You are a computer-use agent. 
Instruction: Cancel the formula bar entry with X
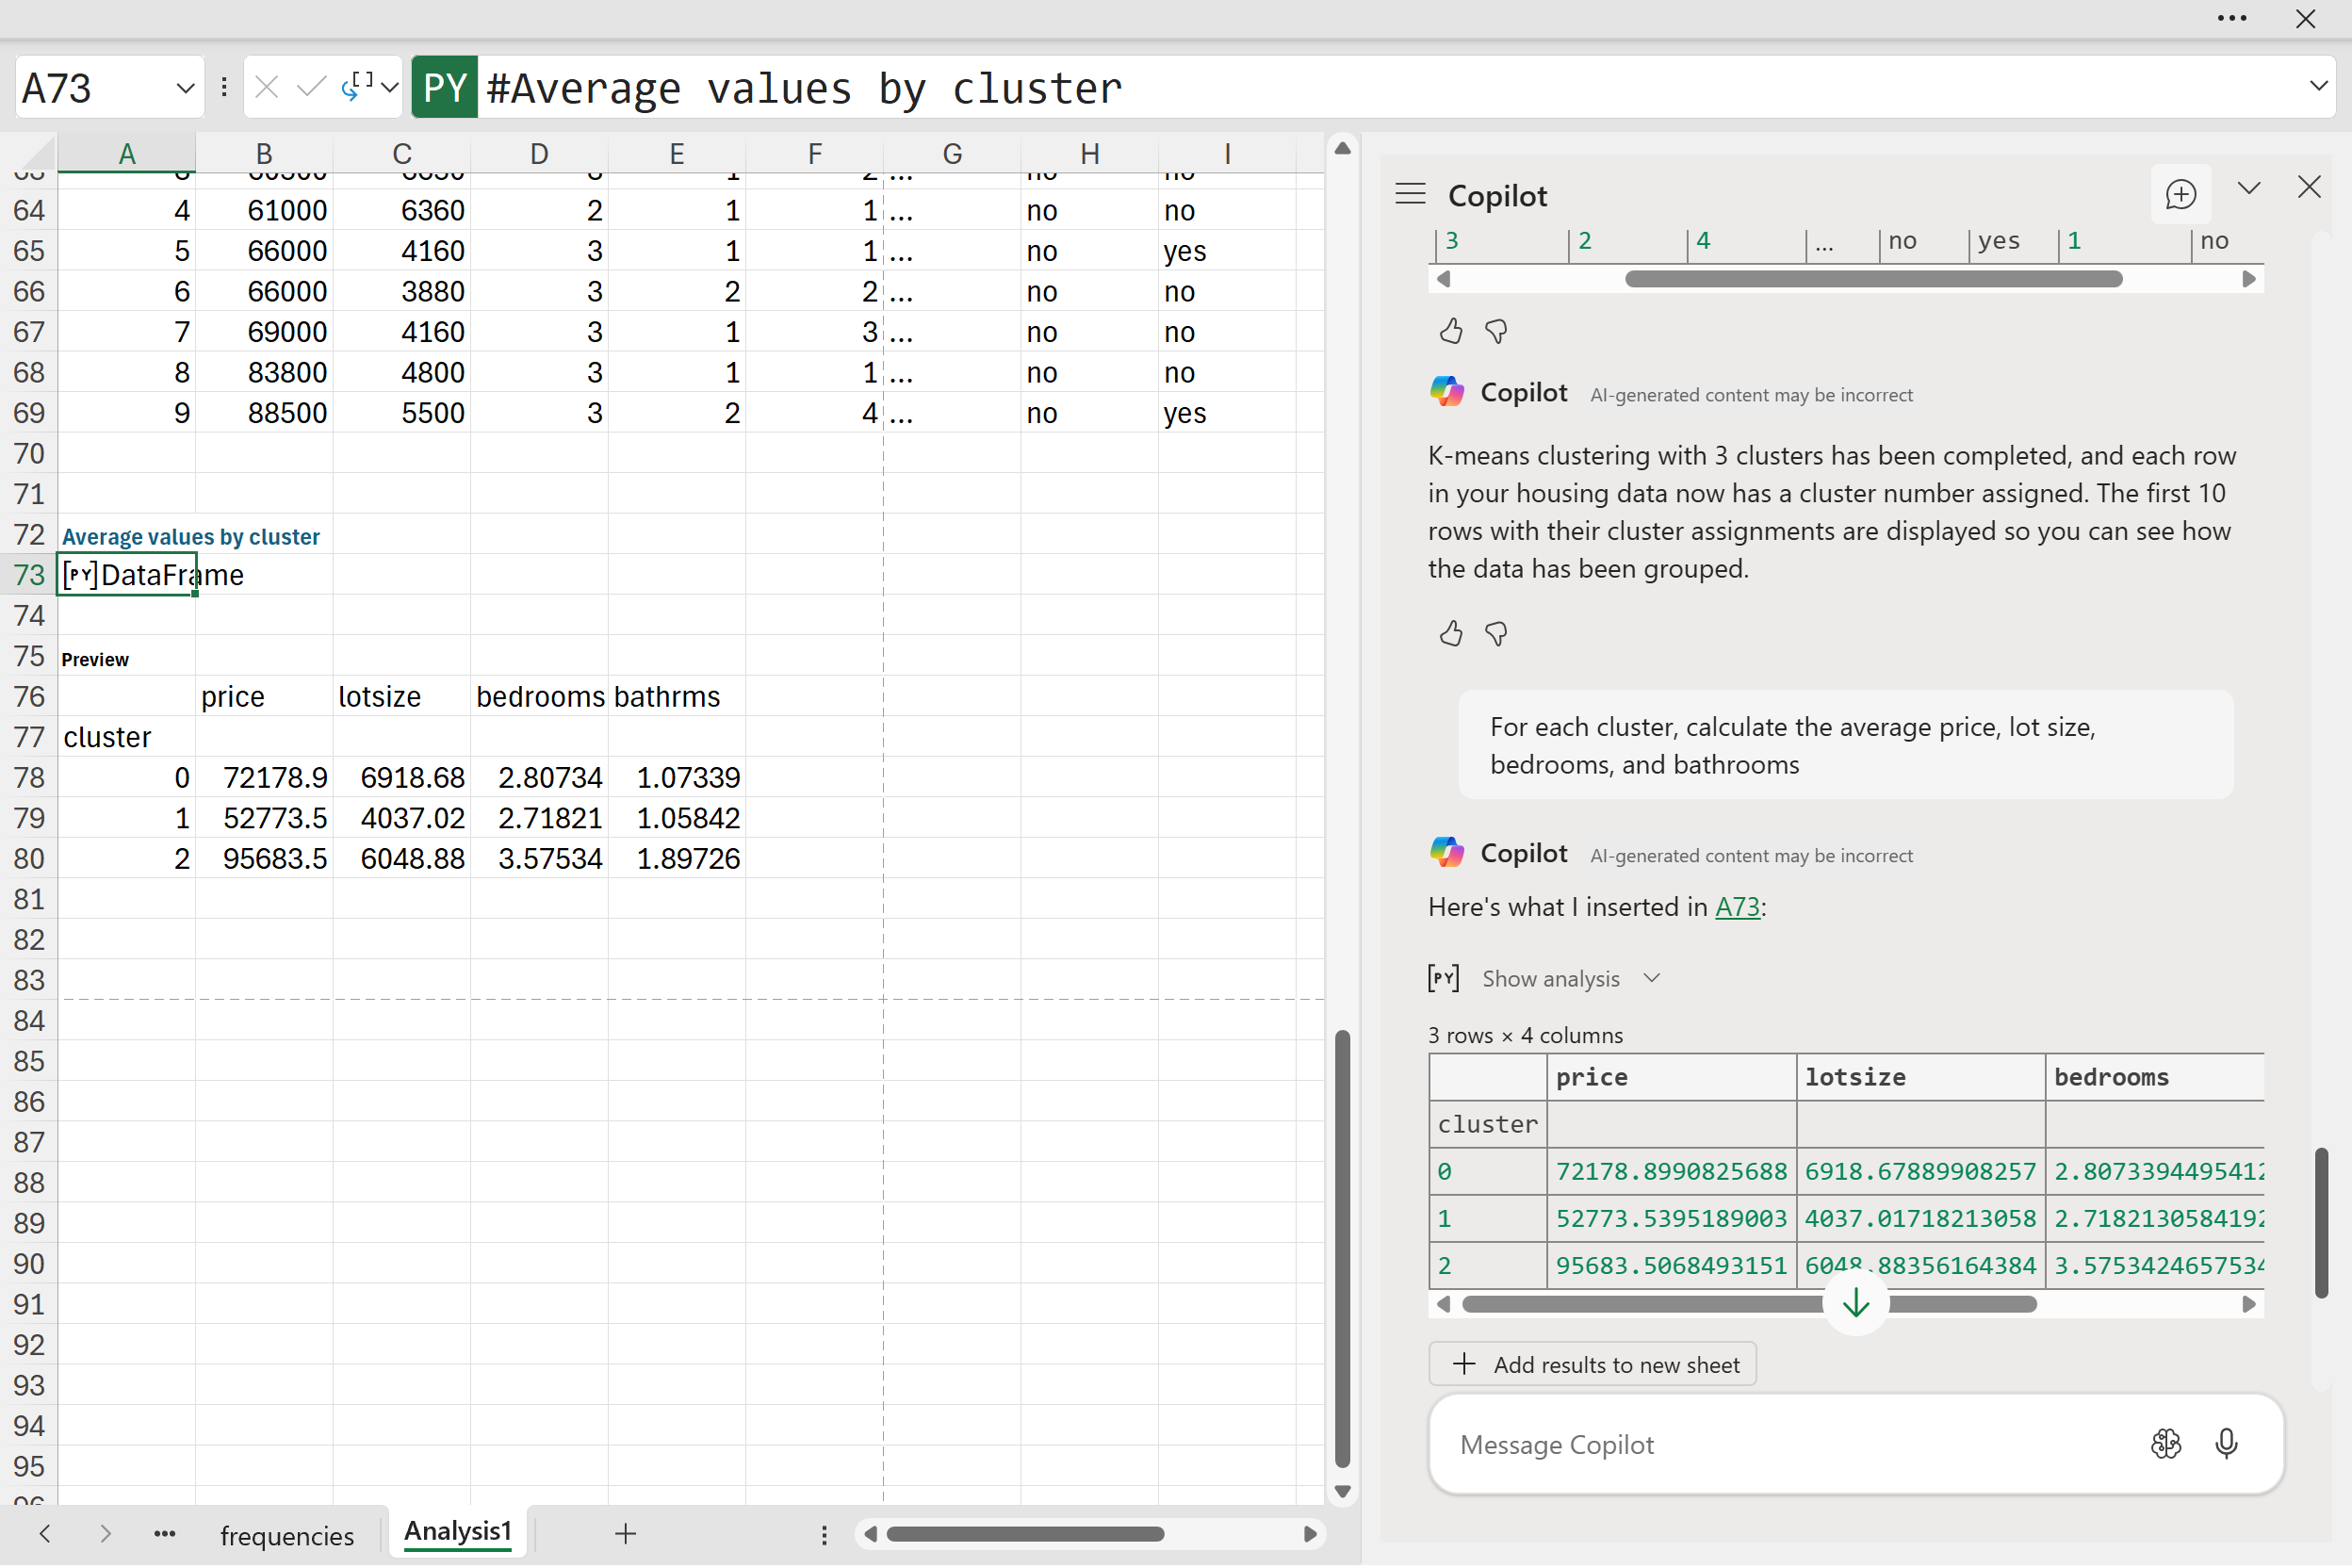tap(266, 88)
